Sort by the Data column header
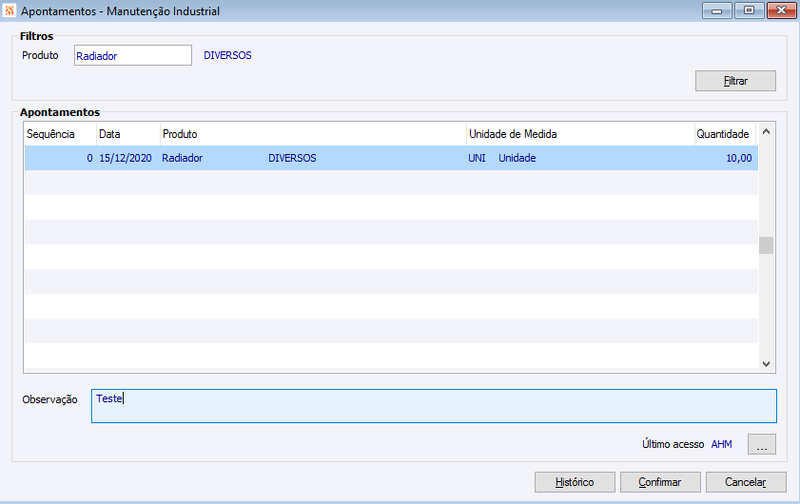800x504 pixels. [128, 134]
